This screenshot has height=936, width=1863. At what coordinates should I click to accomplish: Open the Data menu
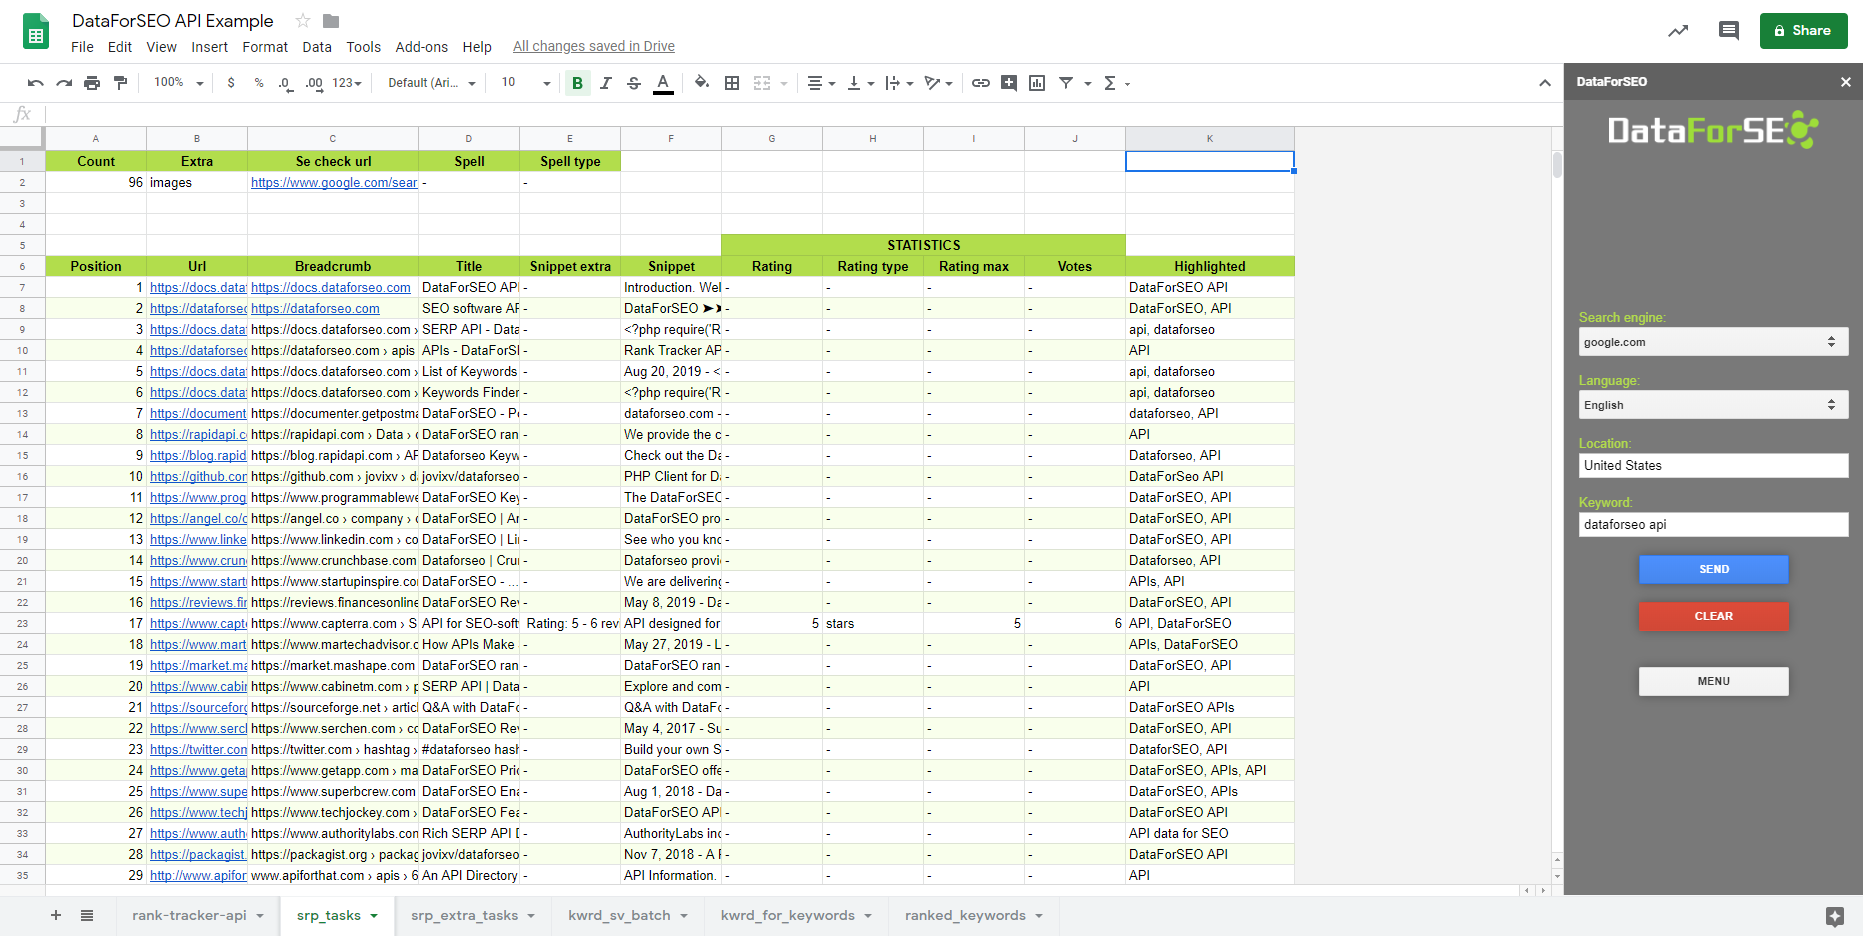pos(317,47)
